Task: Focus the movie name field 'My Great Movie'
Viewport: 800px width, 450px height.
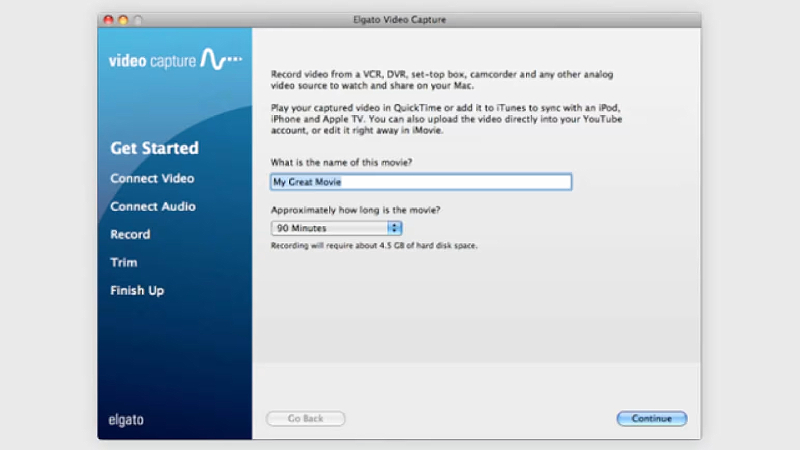Action: coord(421,182)
